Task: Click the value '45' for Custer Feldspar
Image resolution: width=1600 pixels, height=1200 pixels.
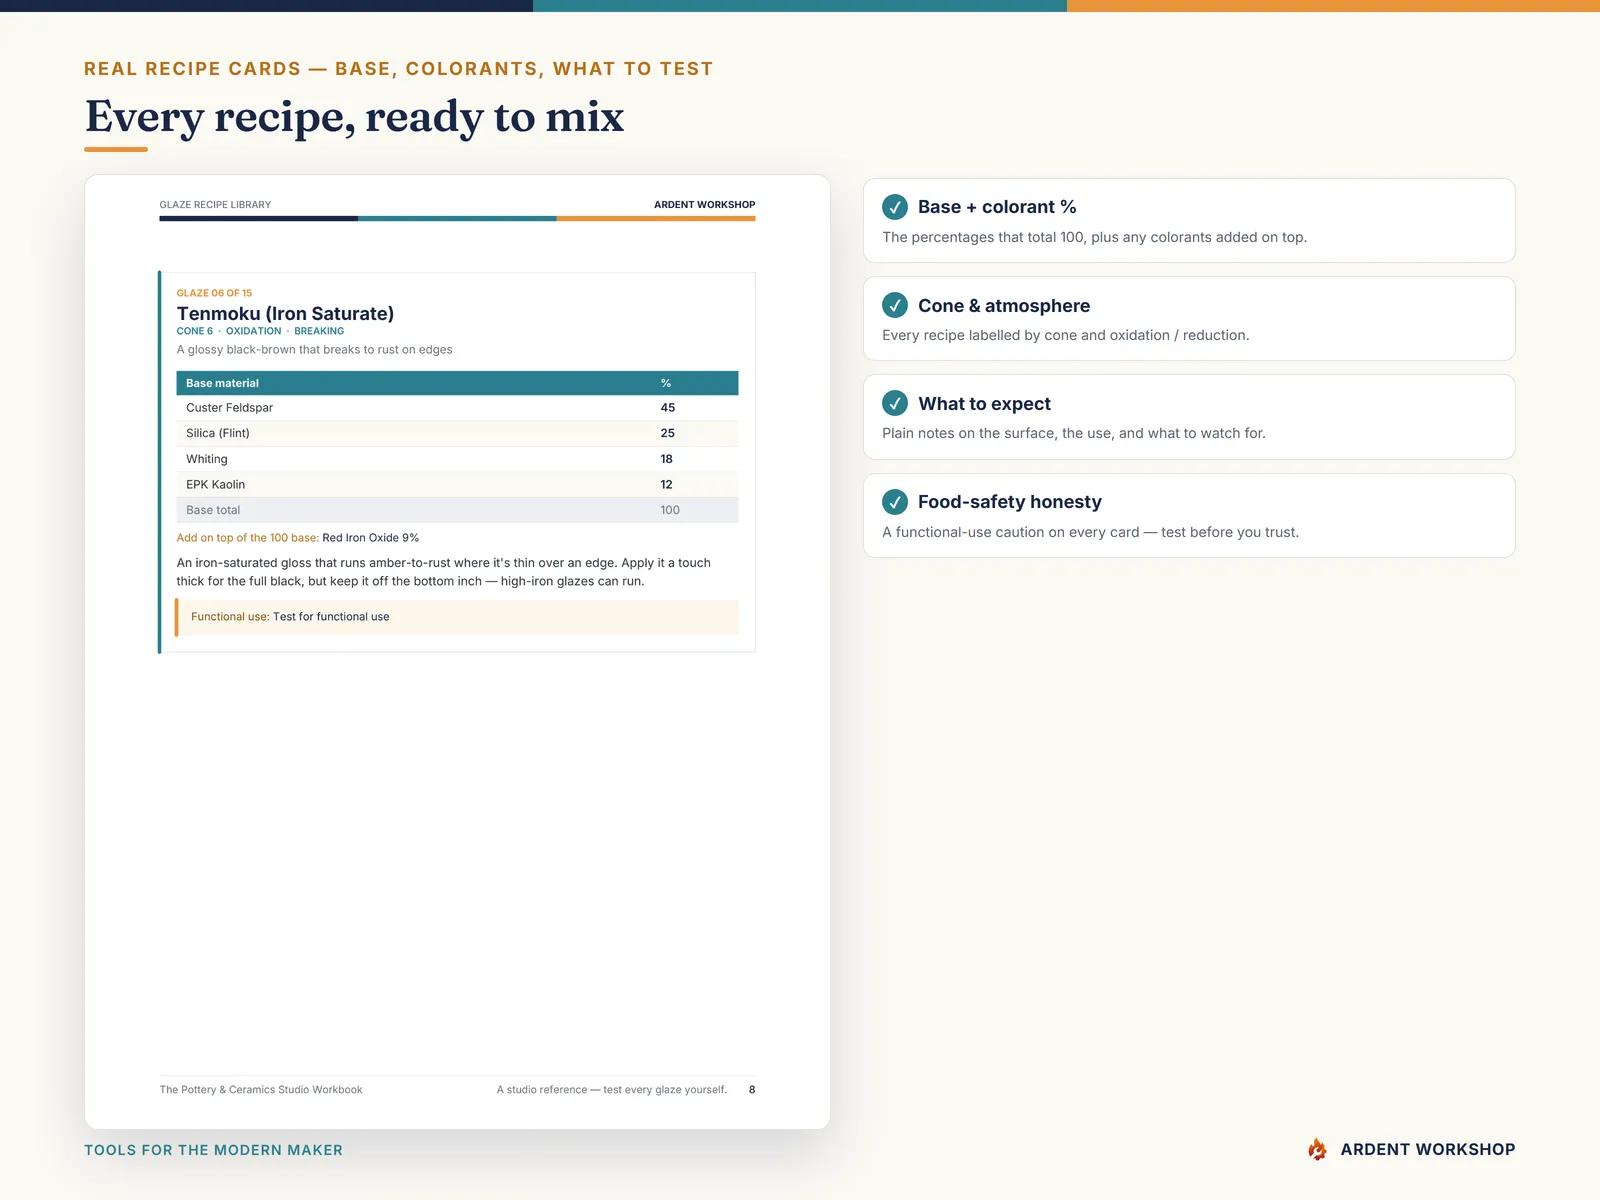Action: coord(667,408)
